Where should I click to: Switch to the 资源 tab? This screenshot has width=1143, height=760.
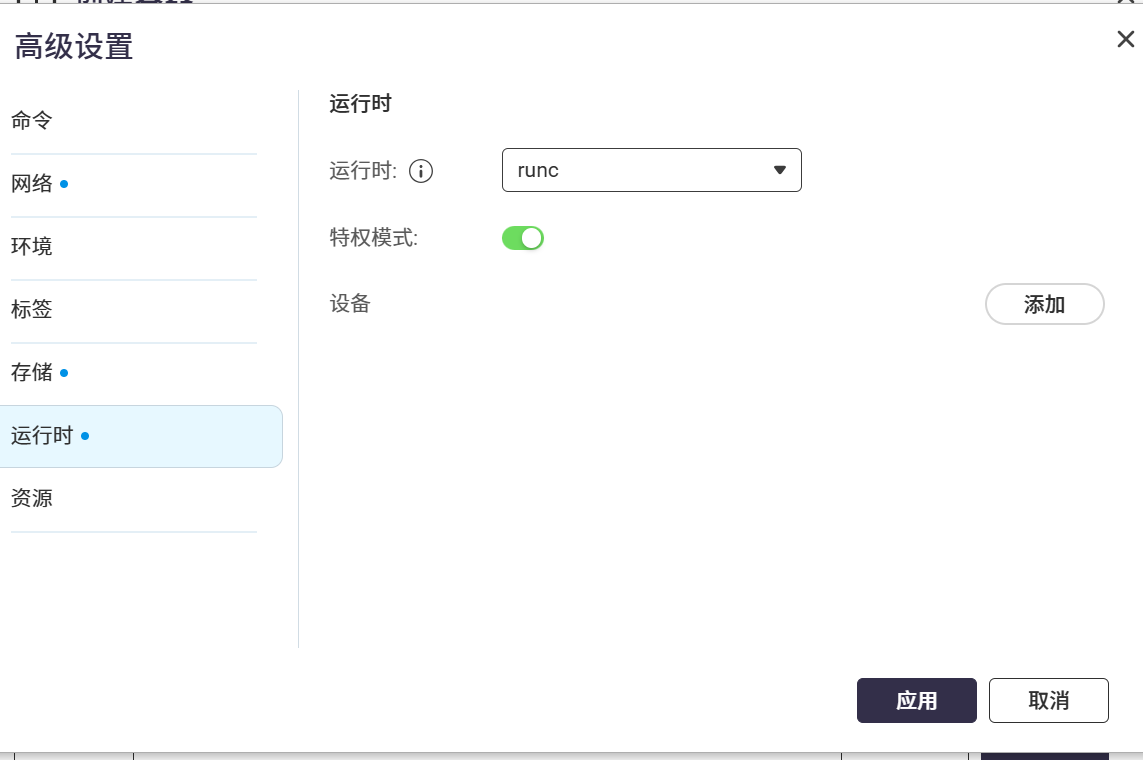[x=32, y=498]
